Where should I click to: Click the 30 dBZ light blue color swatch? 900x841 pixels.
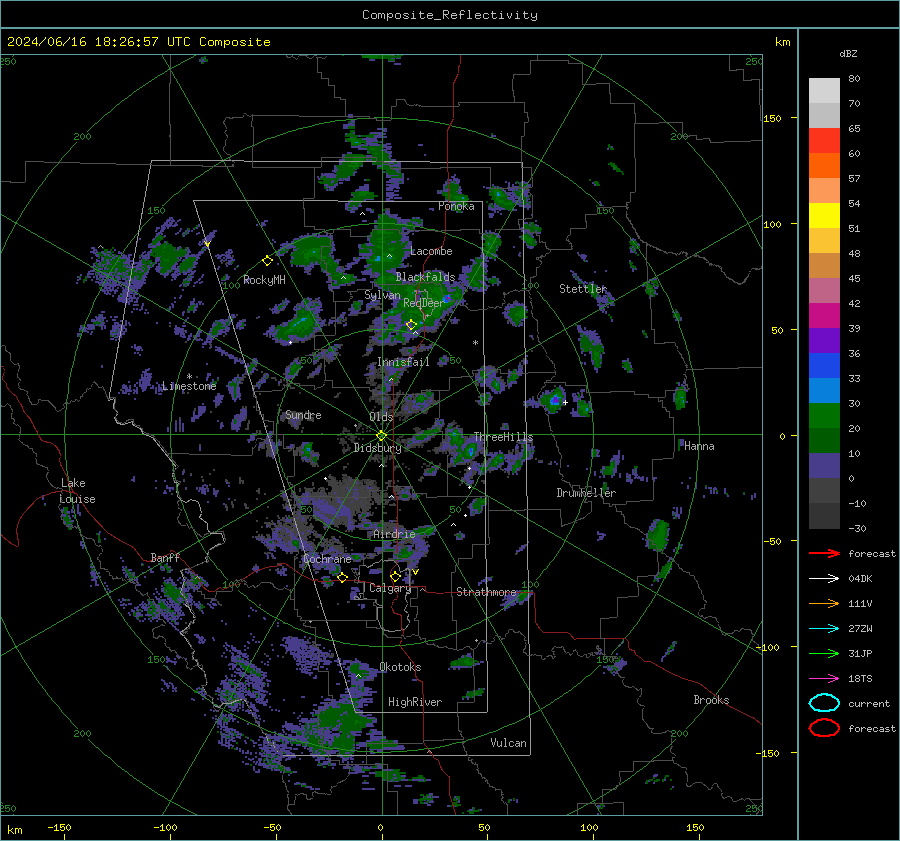tap(824, 390)
